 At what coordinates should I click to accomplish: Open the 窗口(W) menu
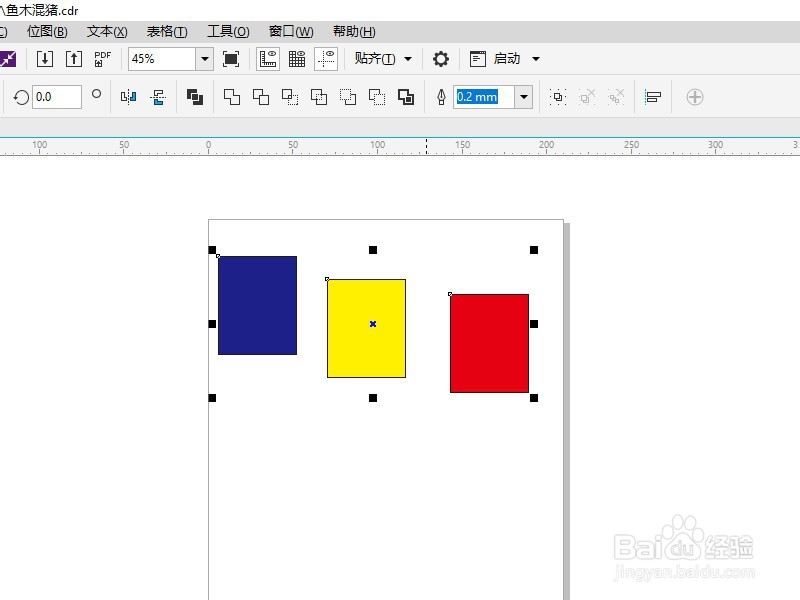click(x=291, y=32)
